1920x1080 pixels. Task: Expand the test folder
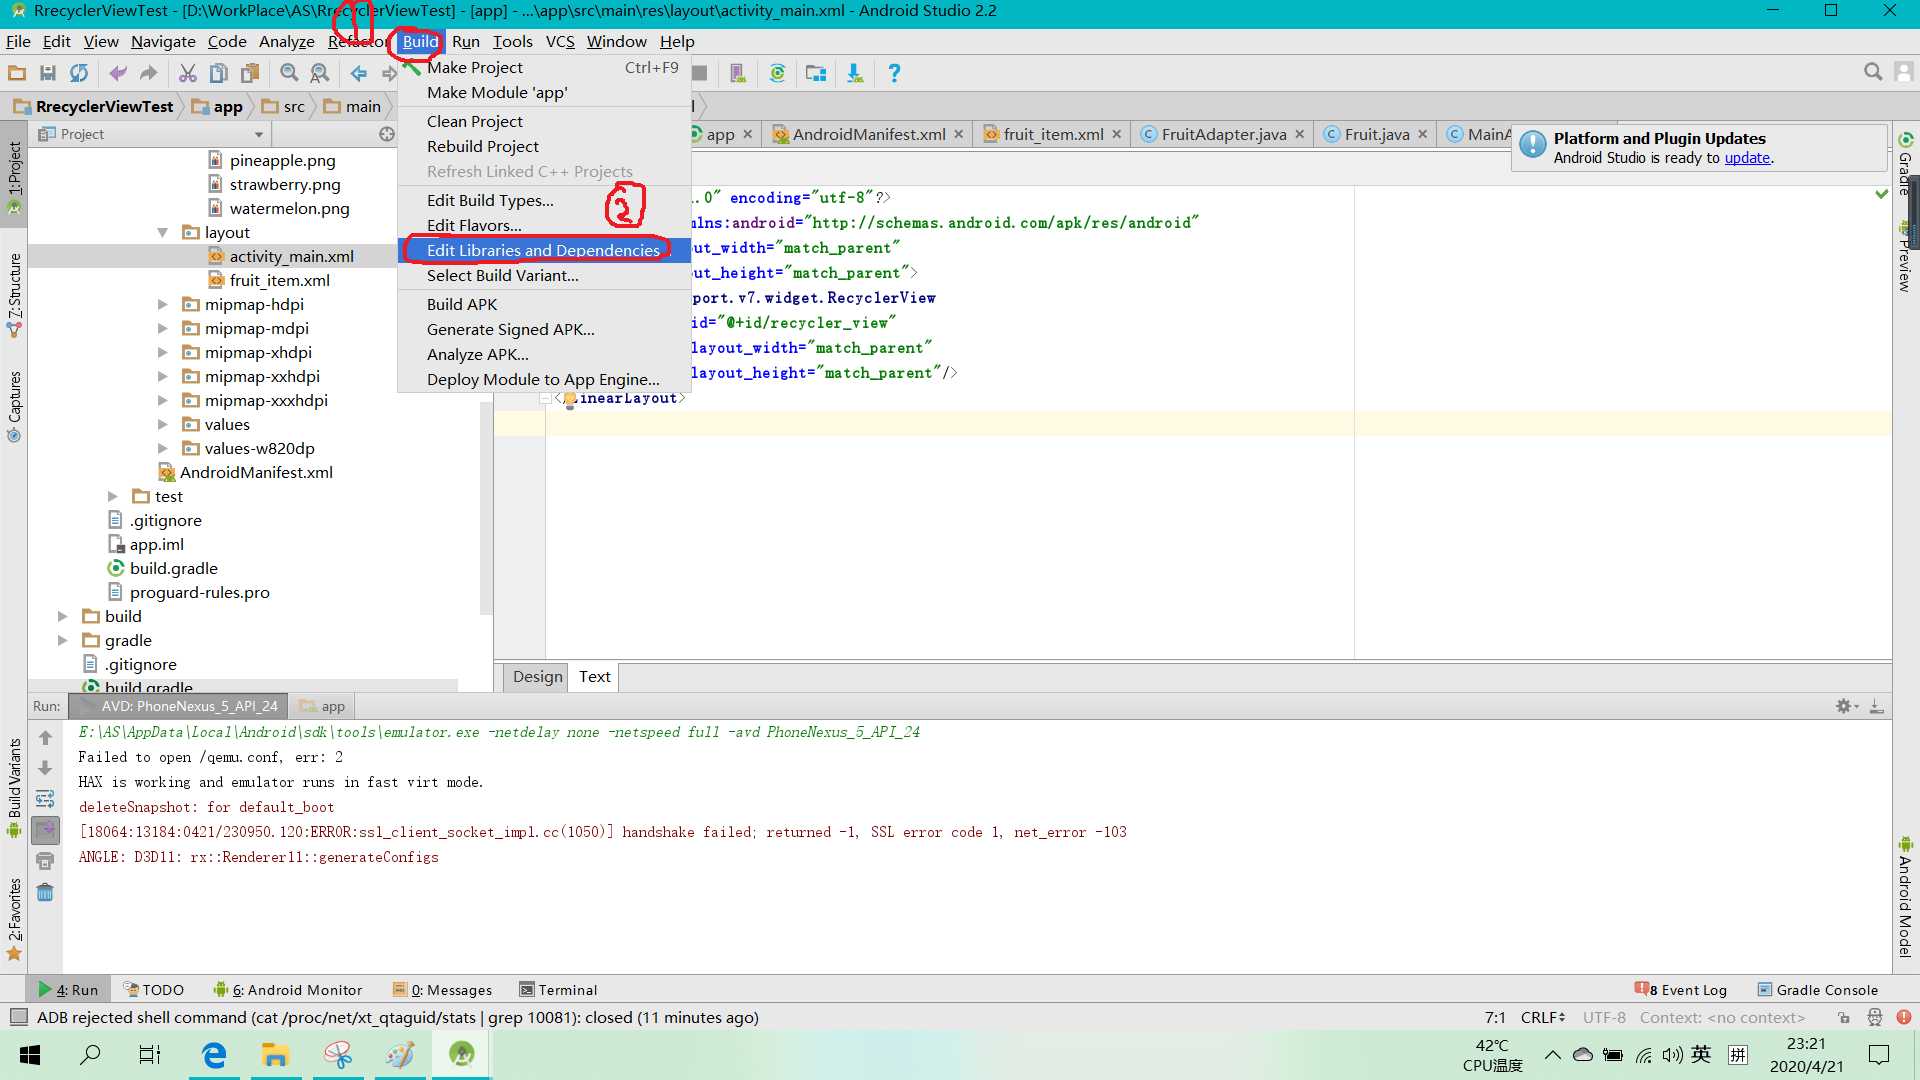112,497
